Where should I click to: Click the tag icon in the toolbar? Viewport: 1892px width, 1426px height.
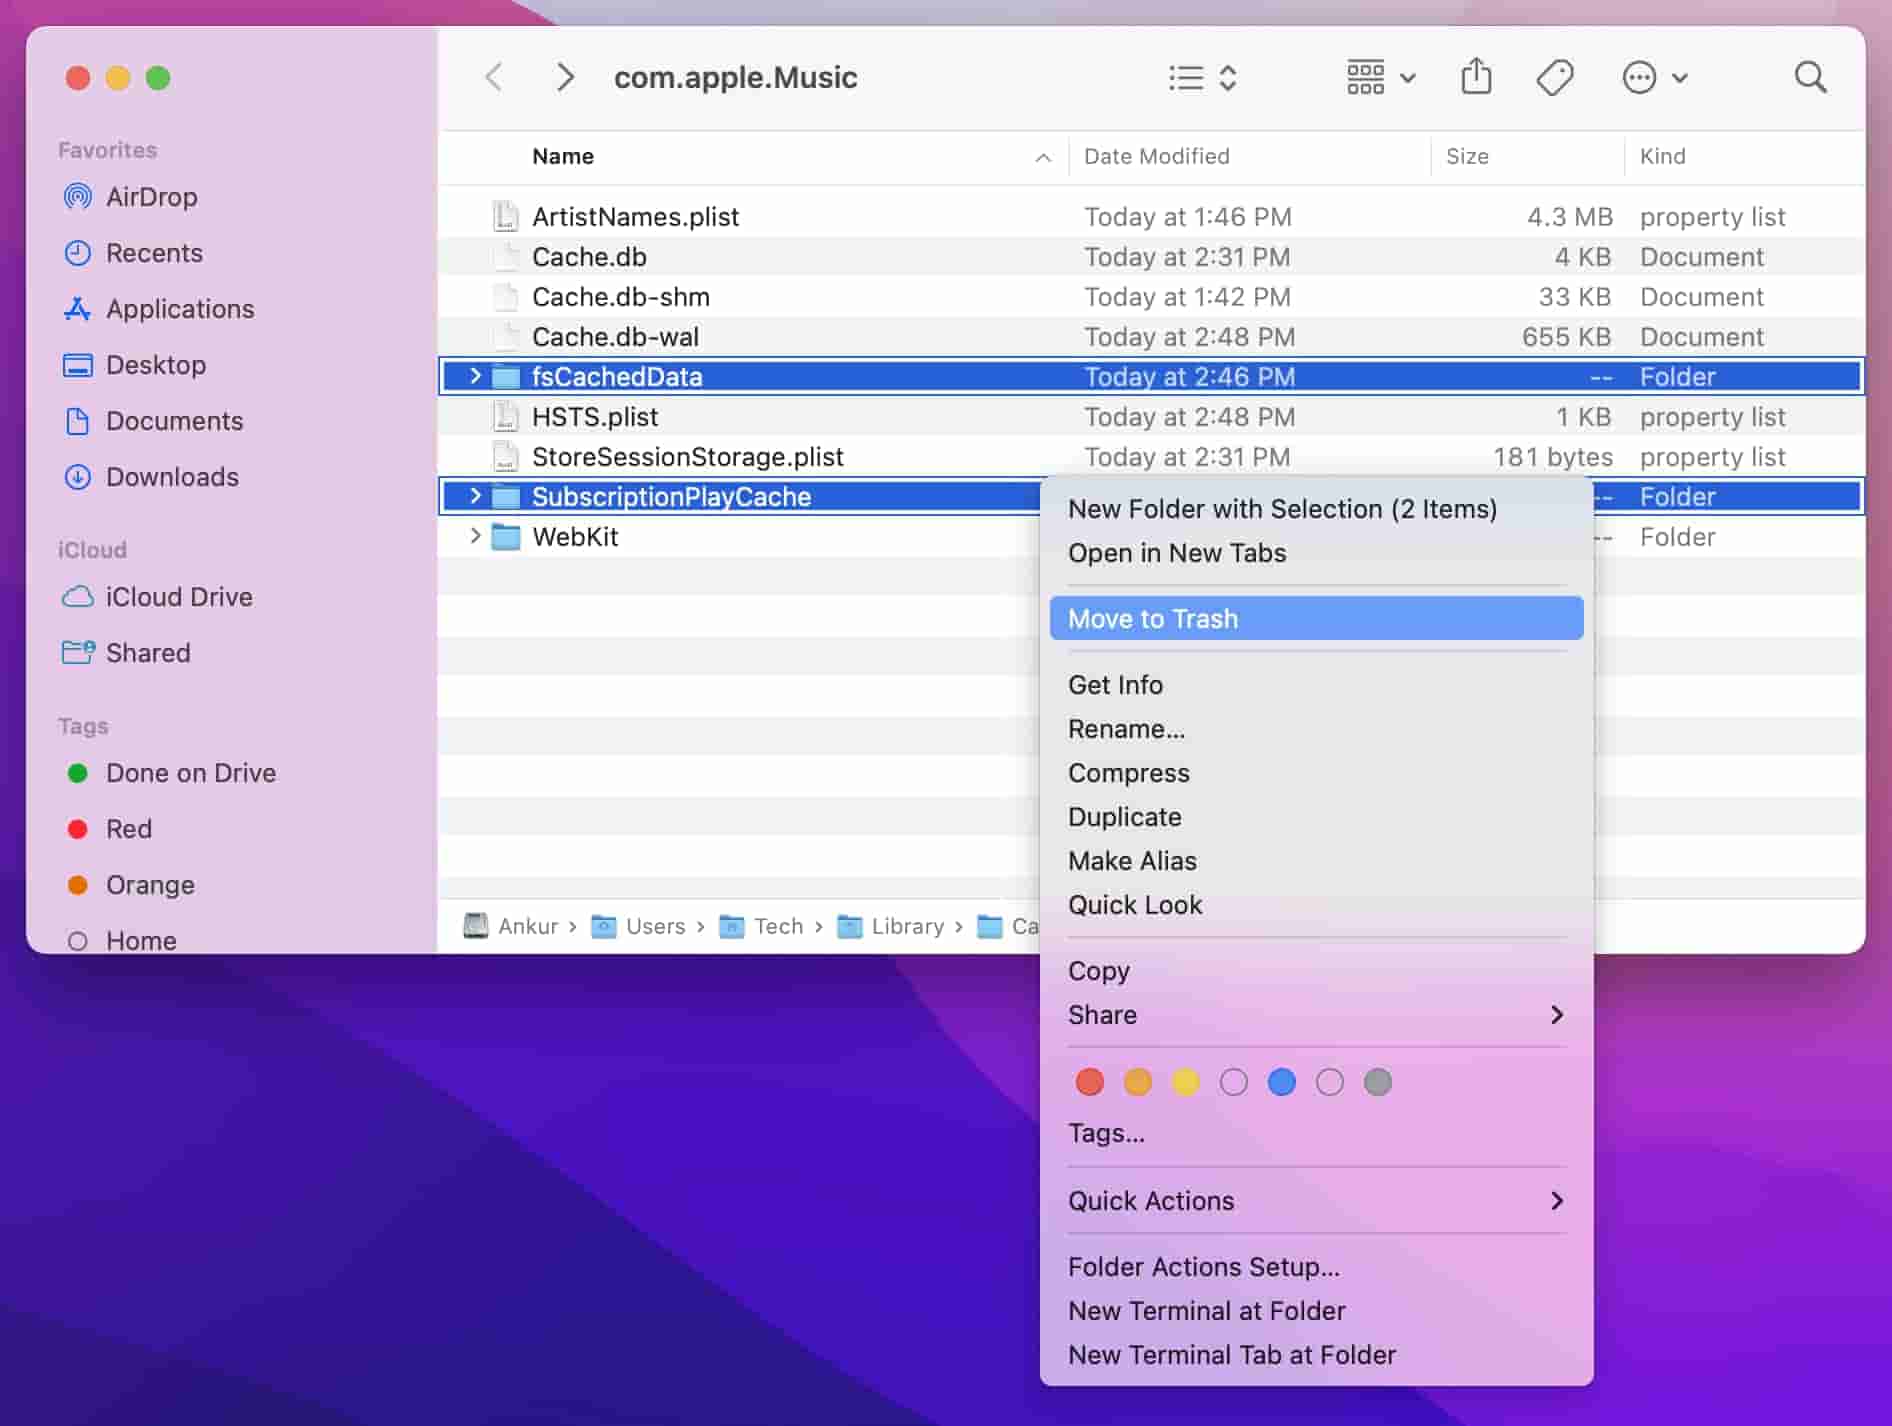1555,77
